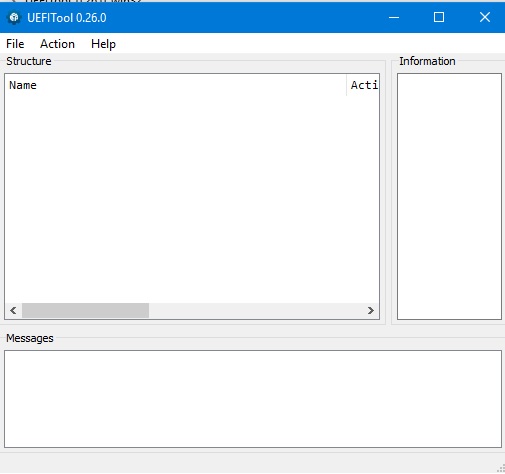This screenshot has width=505, height=474.
Task: Click inside the Messages list area
Action: coord(253,399)
